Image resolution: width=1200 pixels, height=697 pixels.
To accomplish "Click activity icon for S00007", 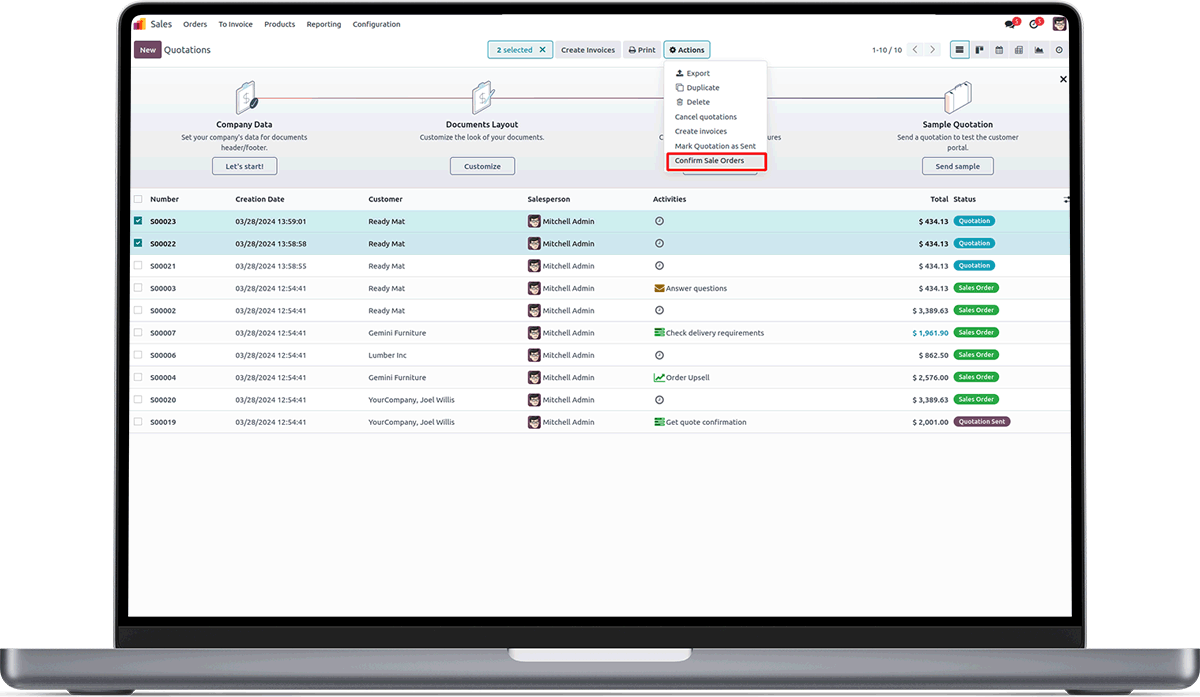I will point(659,333).
